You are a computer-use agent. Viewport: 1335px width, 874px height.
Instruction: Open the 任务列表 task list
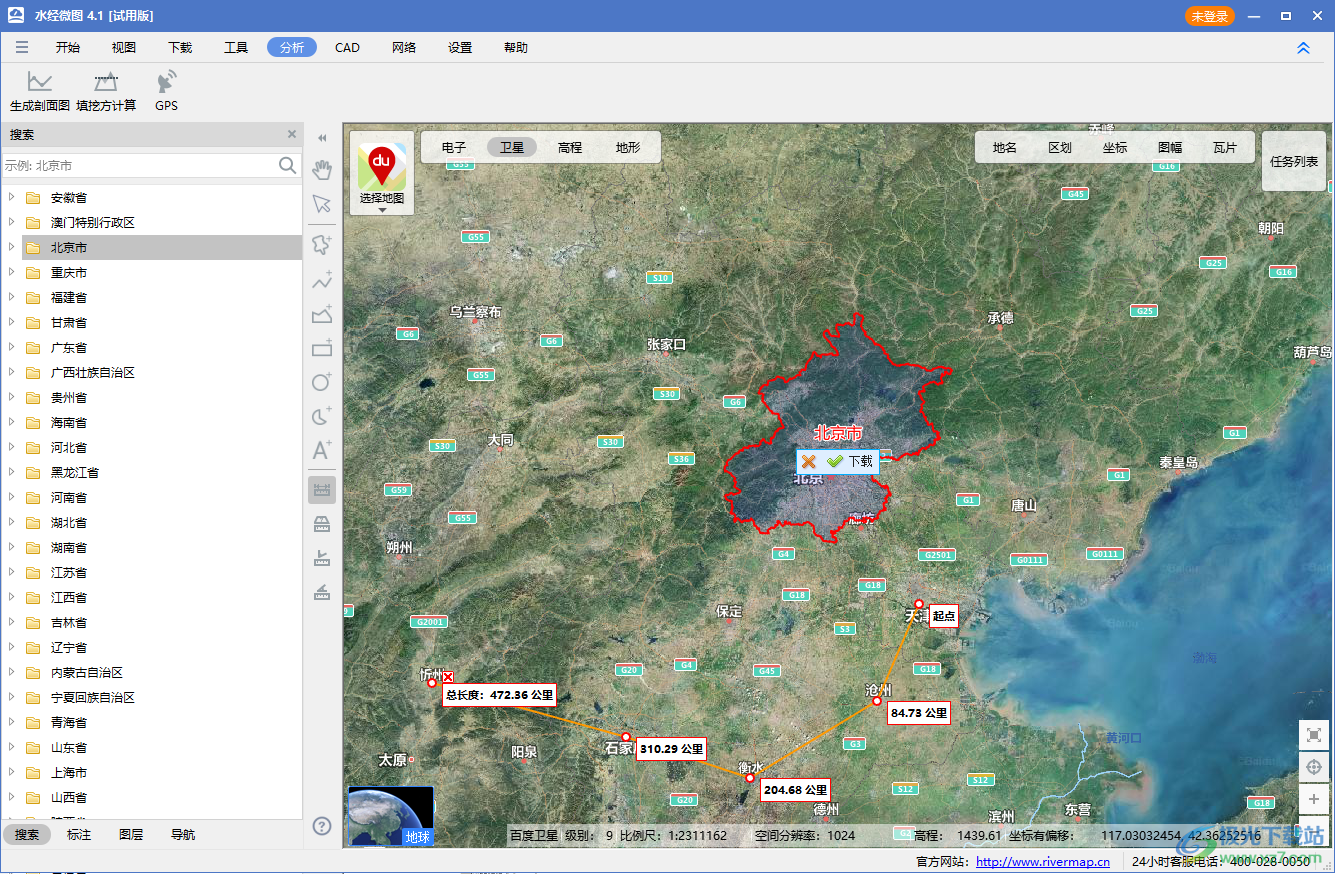click(1294, 161)
